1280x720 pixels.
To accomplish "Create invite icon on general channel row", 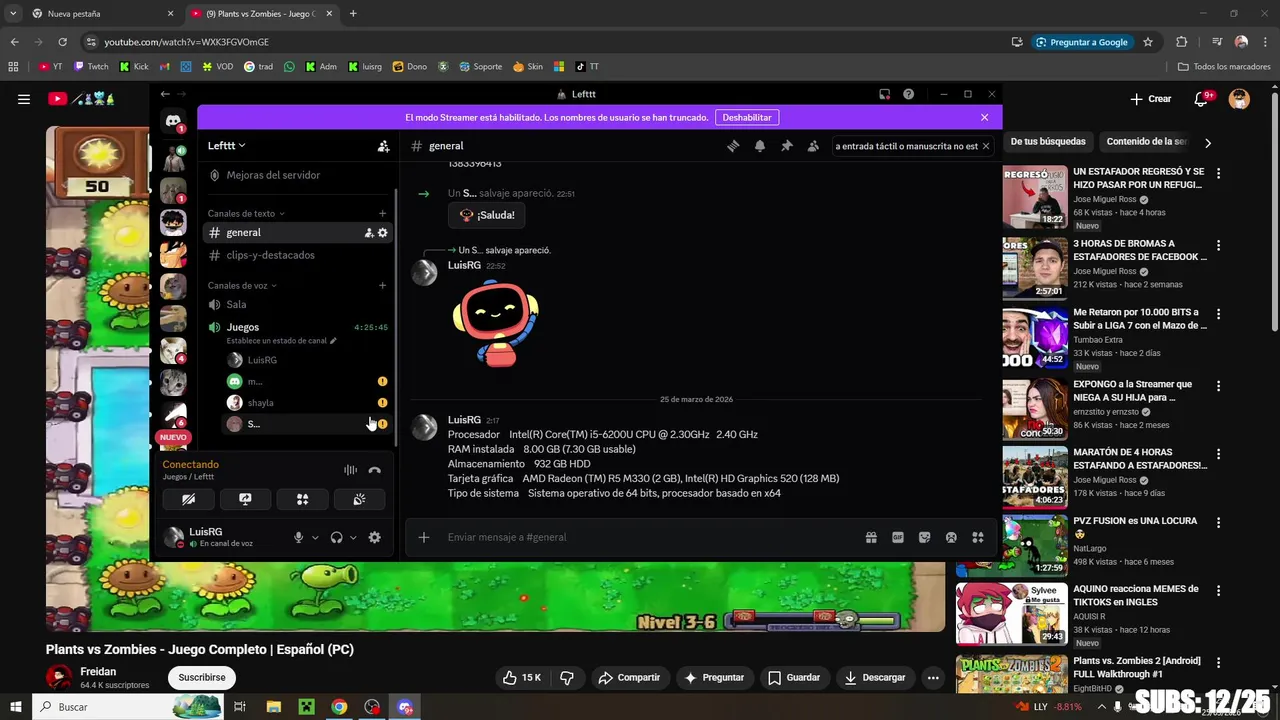I will point(368,233).
